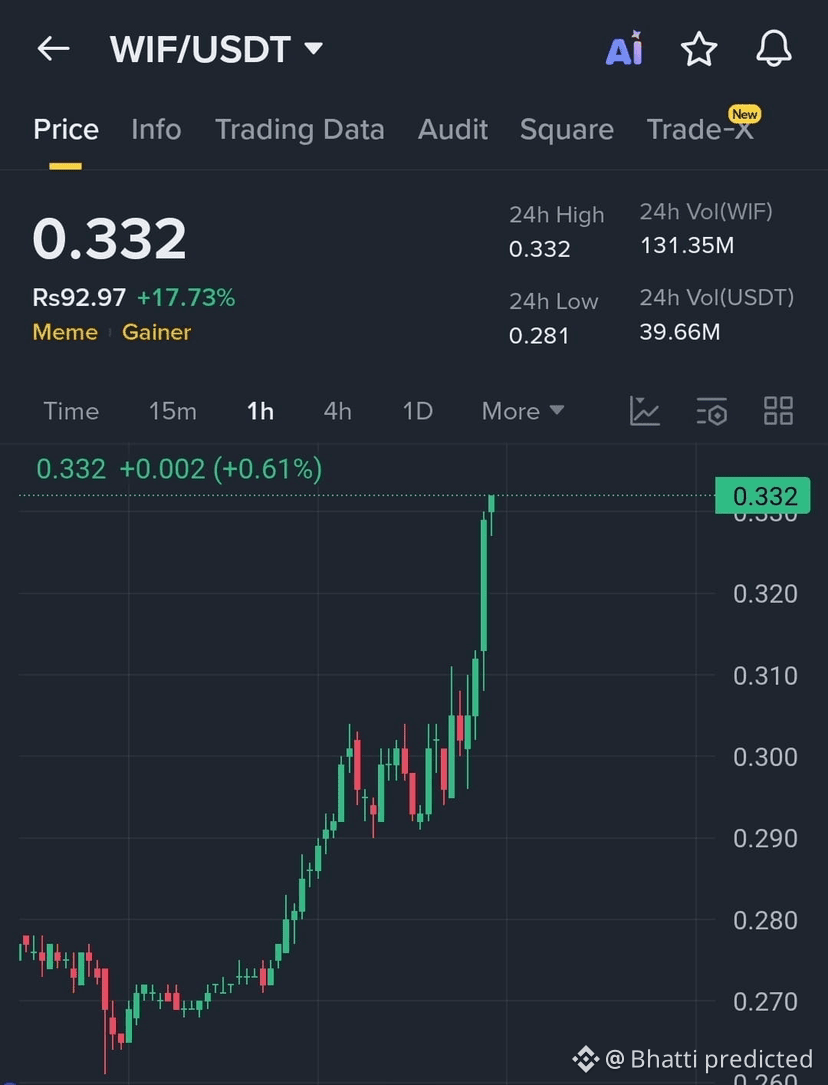Open the grid layout icon

point(778,411)
